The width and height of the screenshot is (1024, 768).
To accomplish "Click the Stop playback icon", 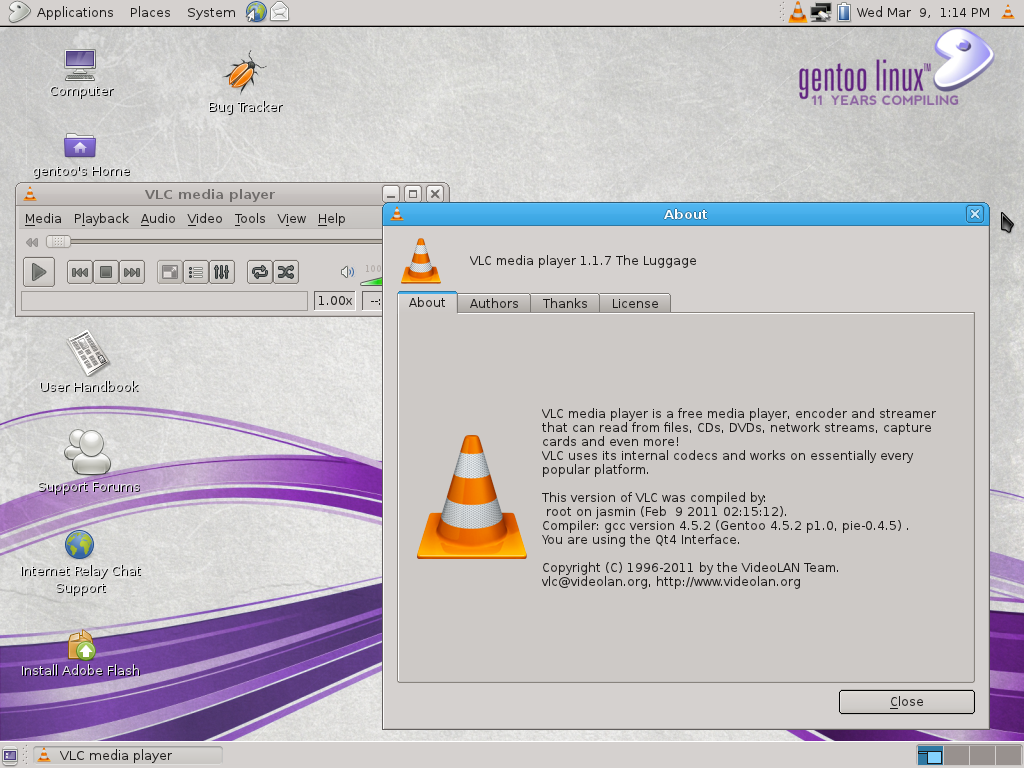I will pos(104,271).
